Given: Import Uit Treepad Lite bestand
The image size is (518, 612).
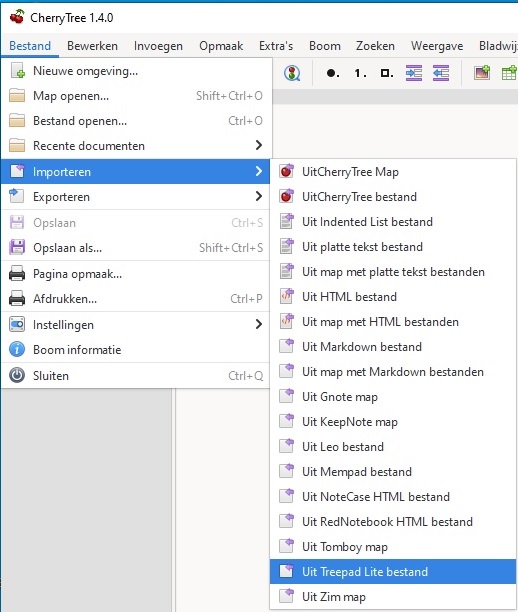Looking at the screenshot, I should [x=393, y=571].
